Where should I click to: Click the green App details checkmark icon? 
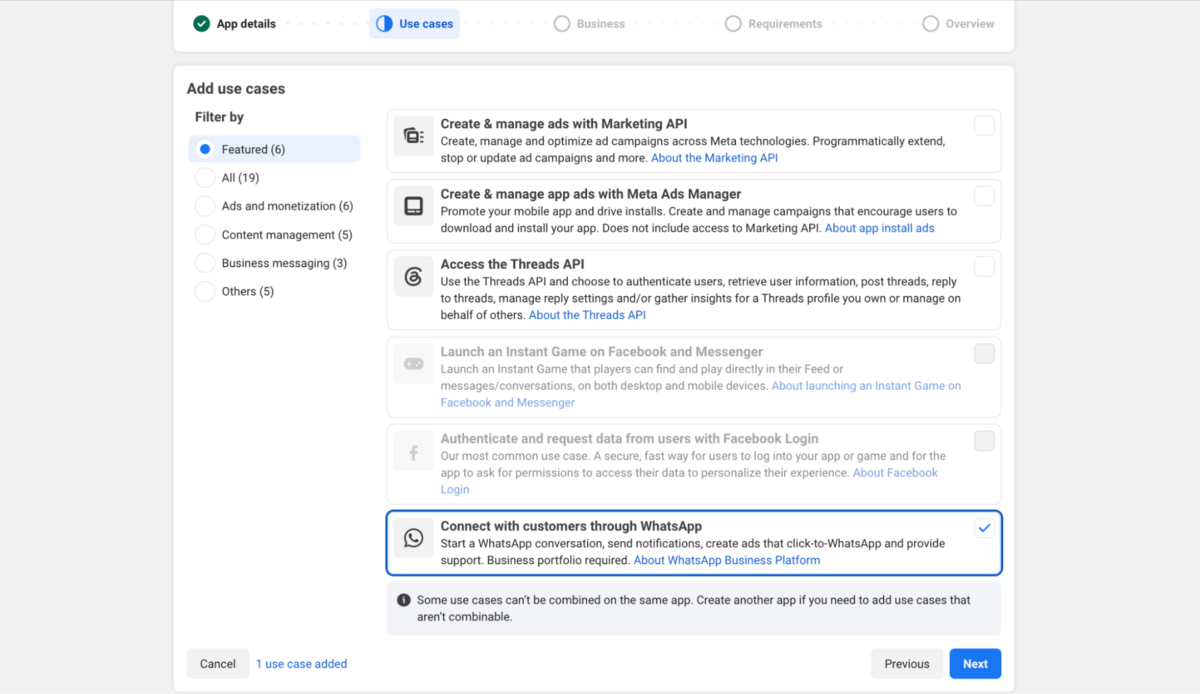(x=202, y=23)
